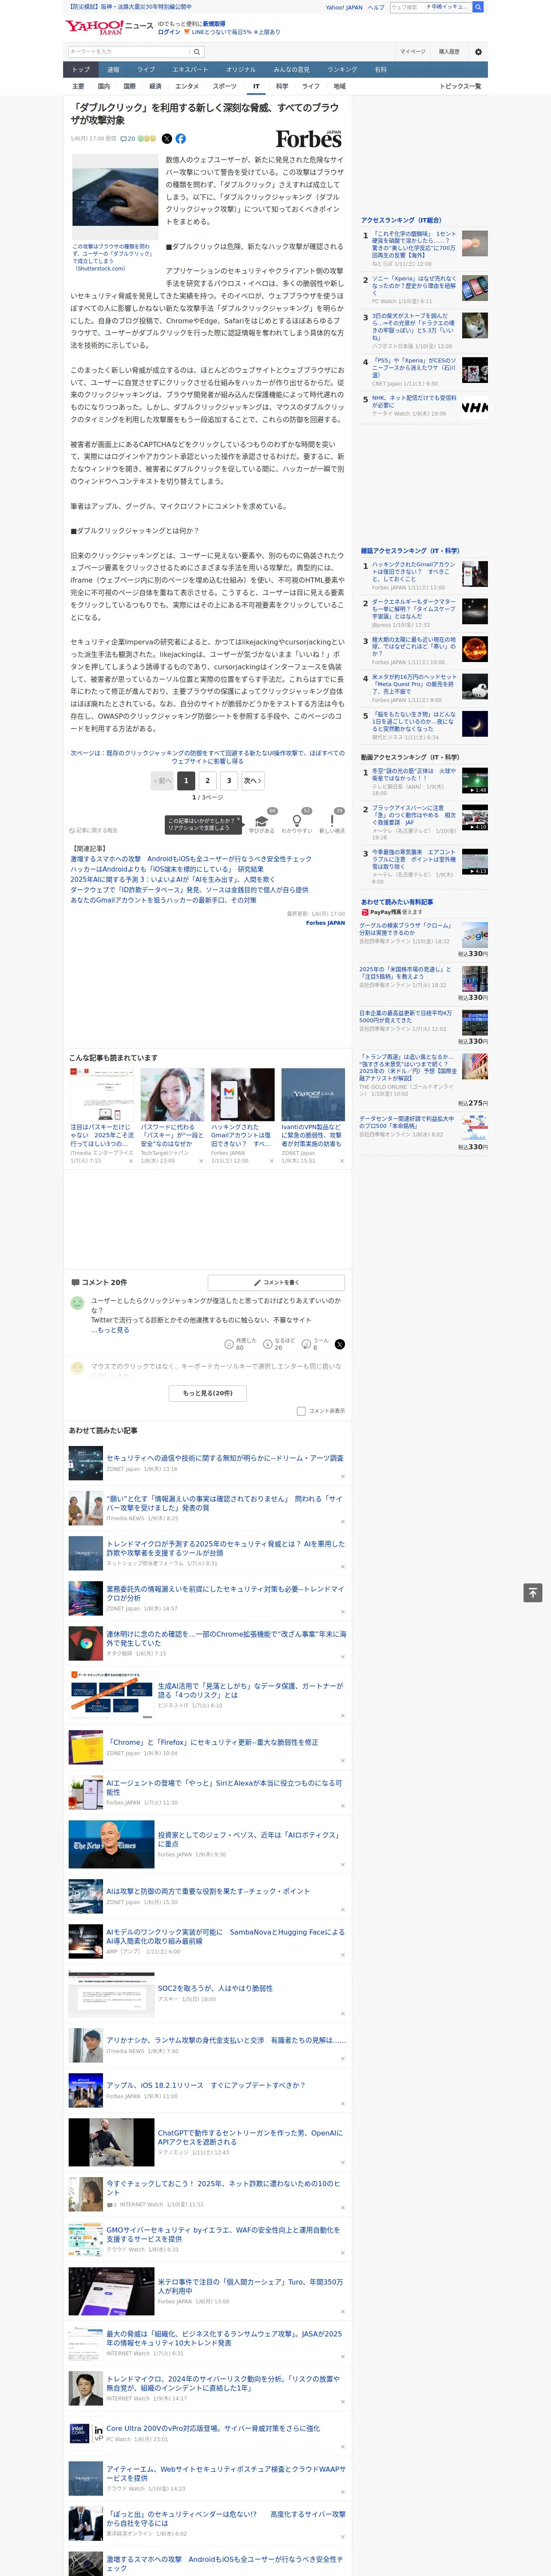Select the トップ tab

(x=81, y=70)
